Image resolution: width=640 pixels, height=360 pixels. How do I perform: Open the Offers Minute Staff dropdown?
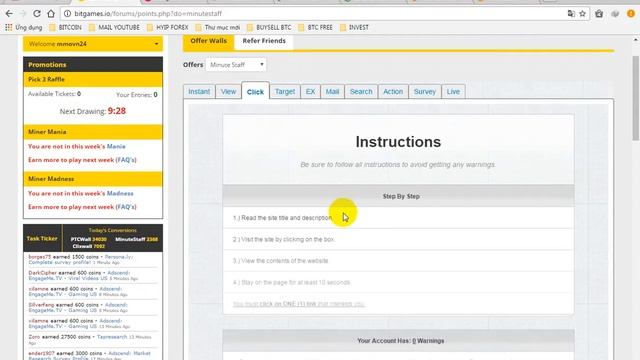pos(236,64)
